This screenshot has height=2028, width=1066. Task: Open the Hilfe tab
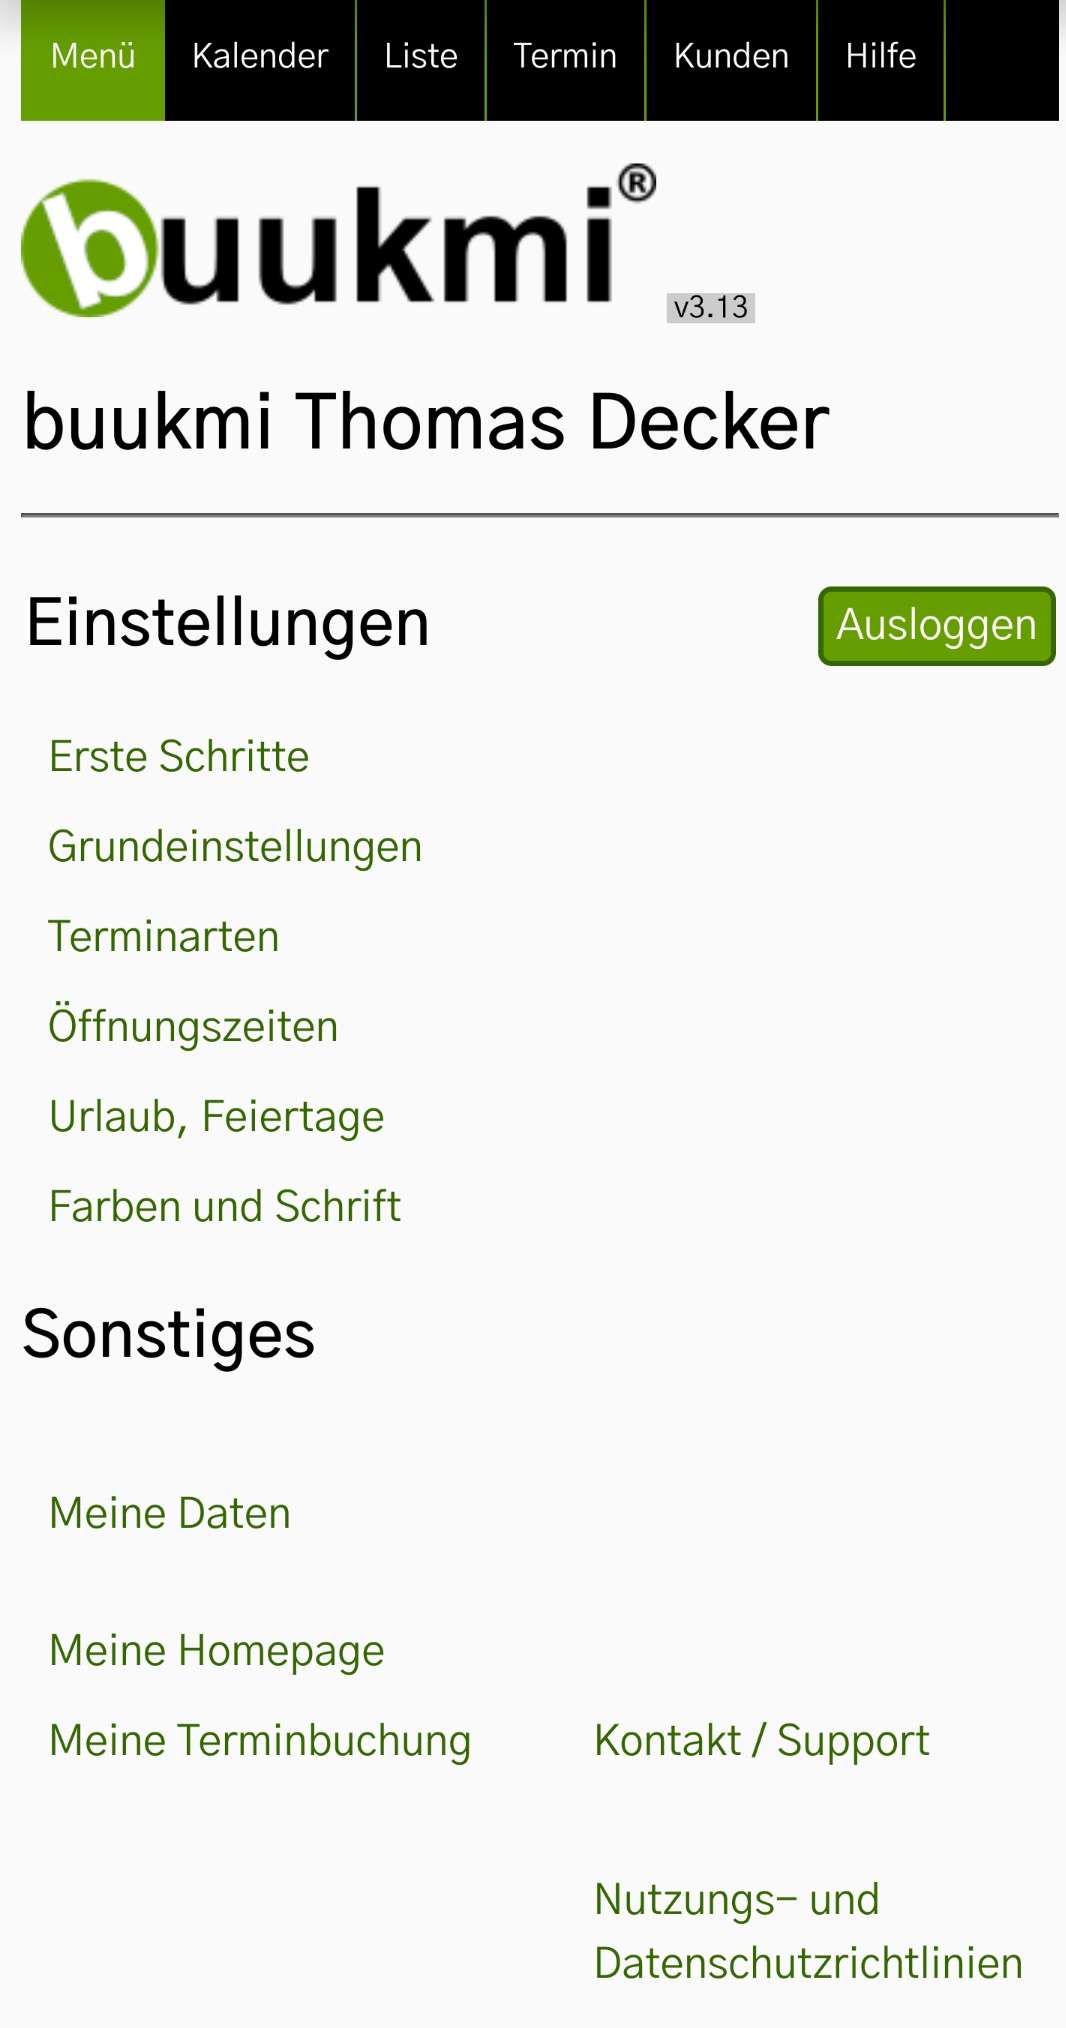coord(880,57)
